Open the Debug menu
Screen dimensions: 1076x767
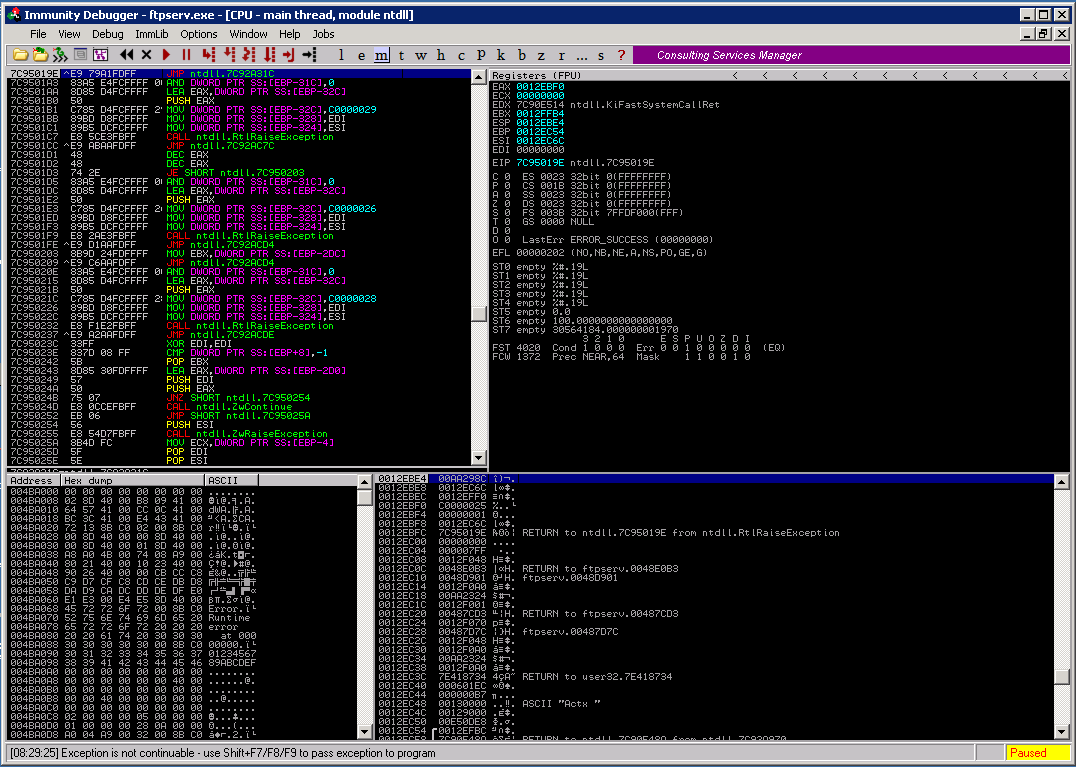(x=108, y=34)
